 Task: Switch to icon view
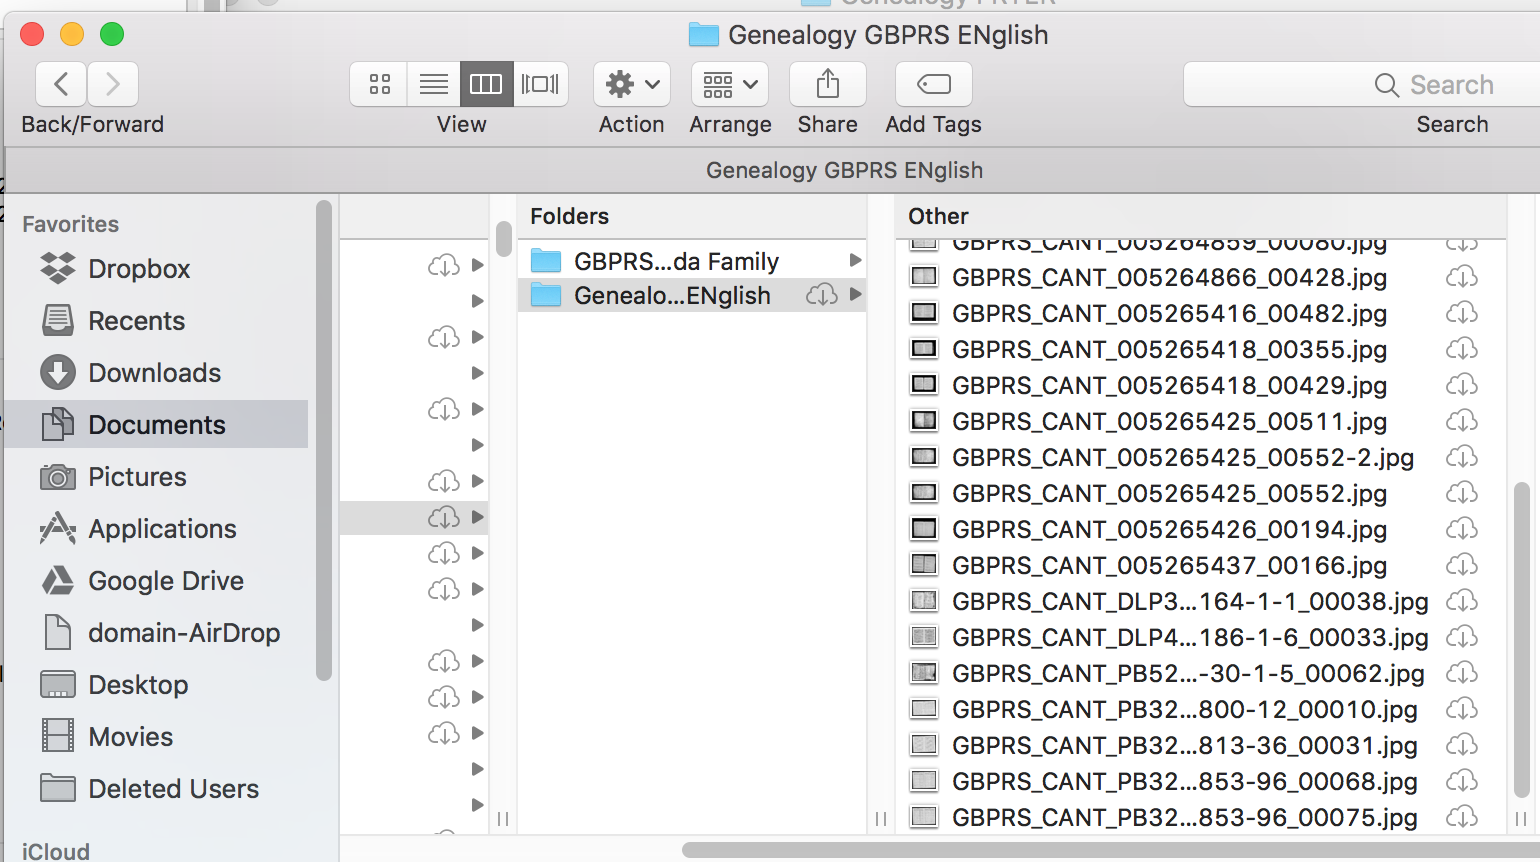pyautogui.click(x=378, y=84)
